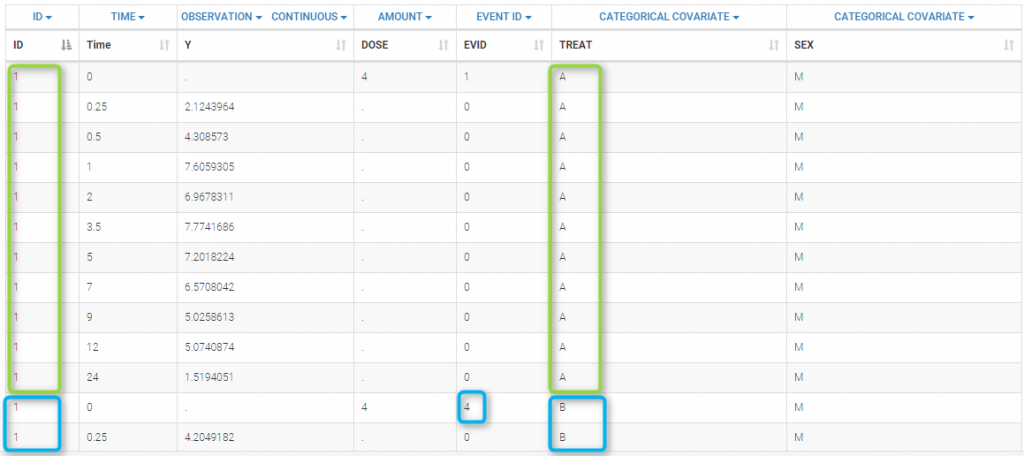
Task: Sort the TREAT column using its arrow icon
Action: point(773,45)
